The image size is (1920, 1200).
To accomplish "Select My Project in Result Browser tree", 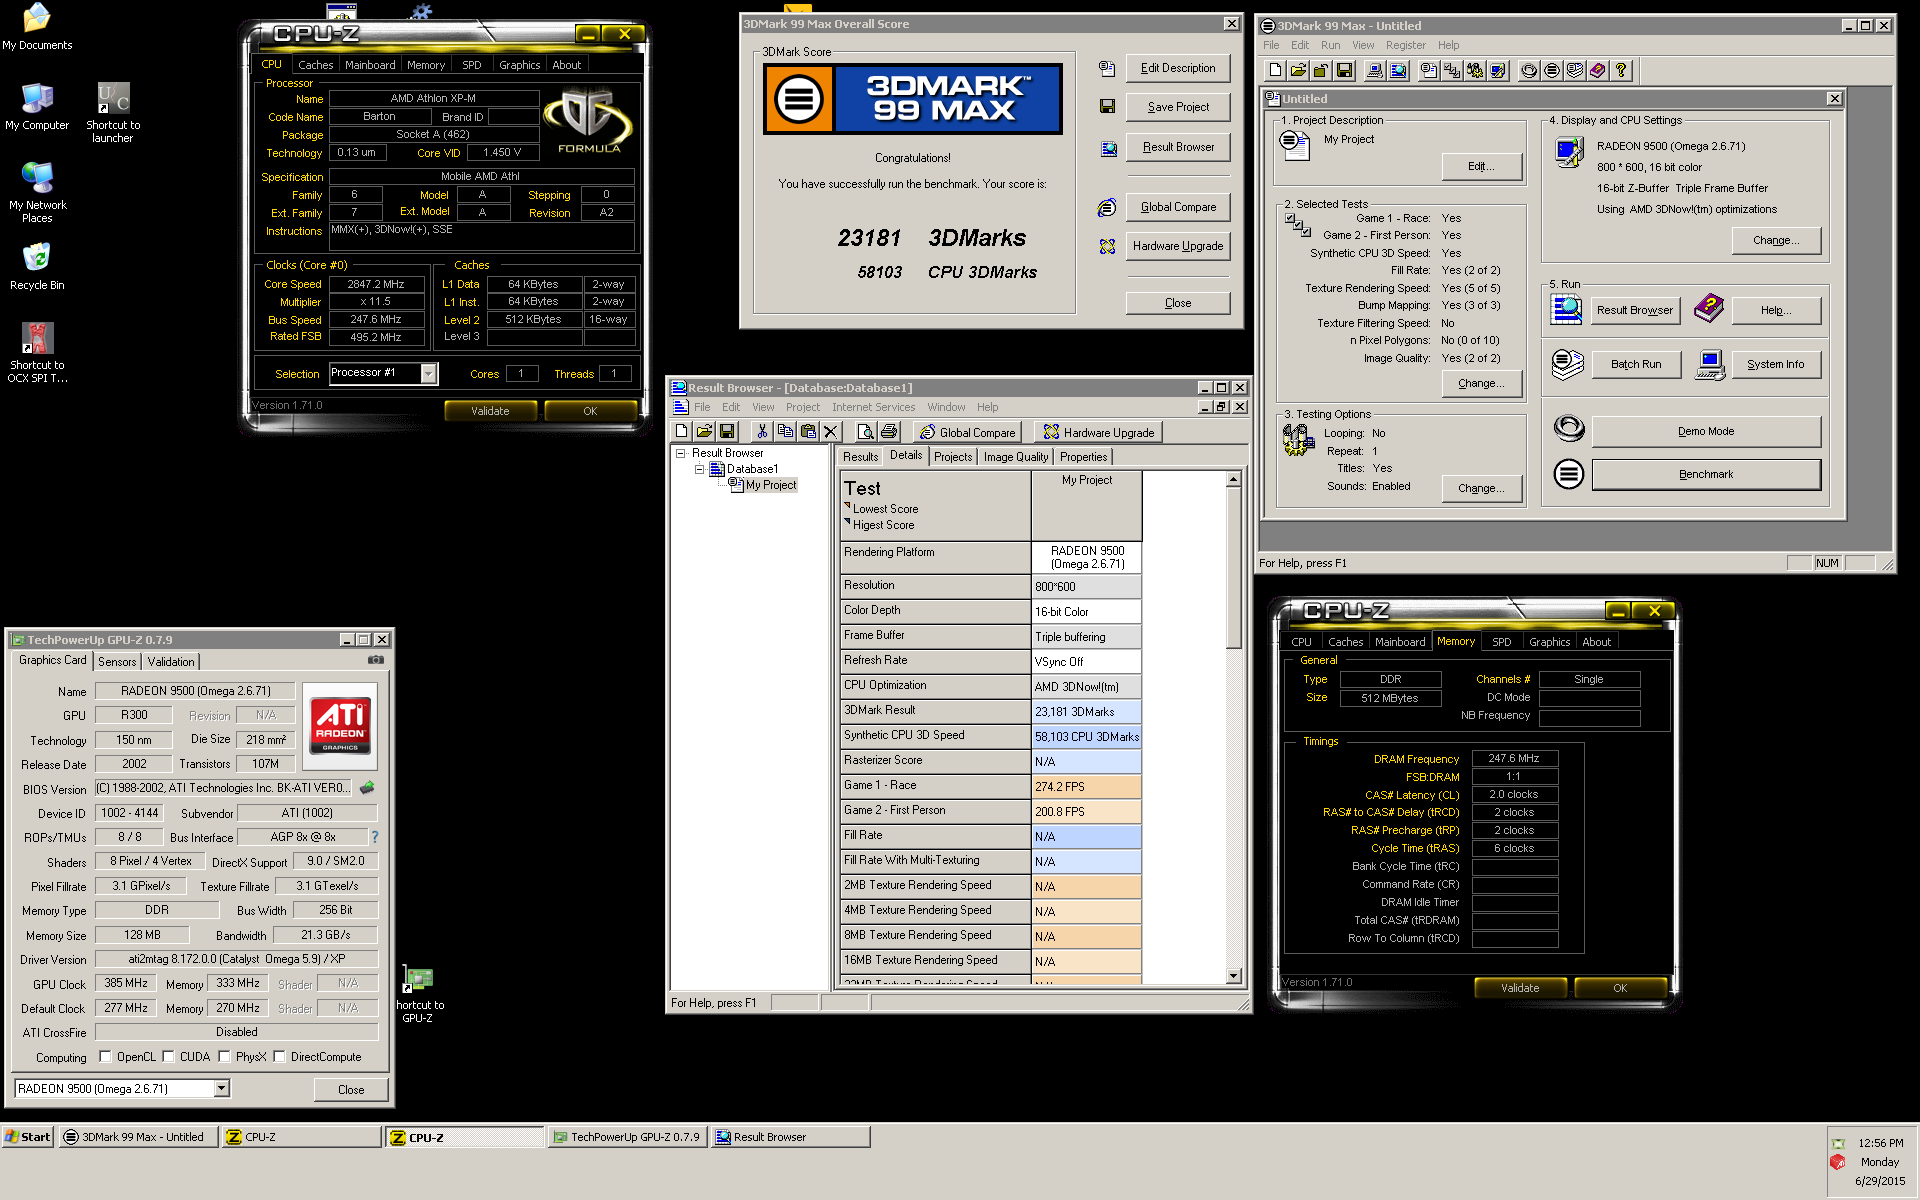I will point(770,485).
